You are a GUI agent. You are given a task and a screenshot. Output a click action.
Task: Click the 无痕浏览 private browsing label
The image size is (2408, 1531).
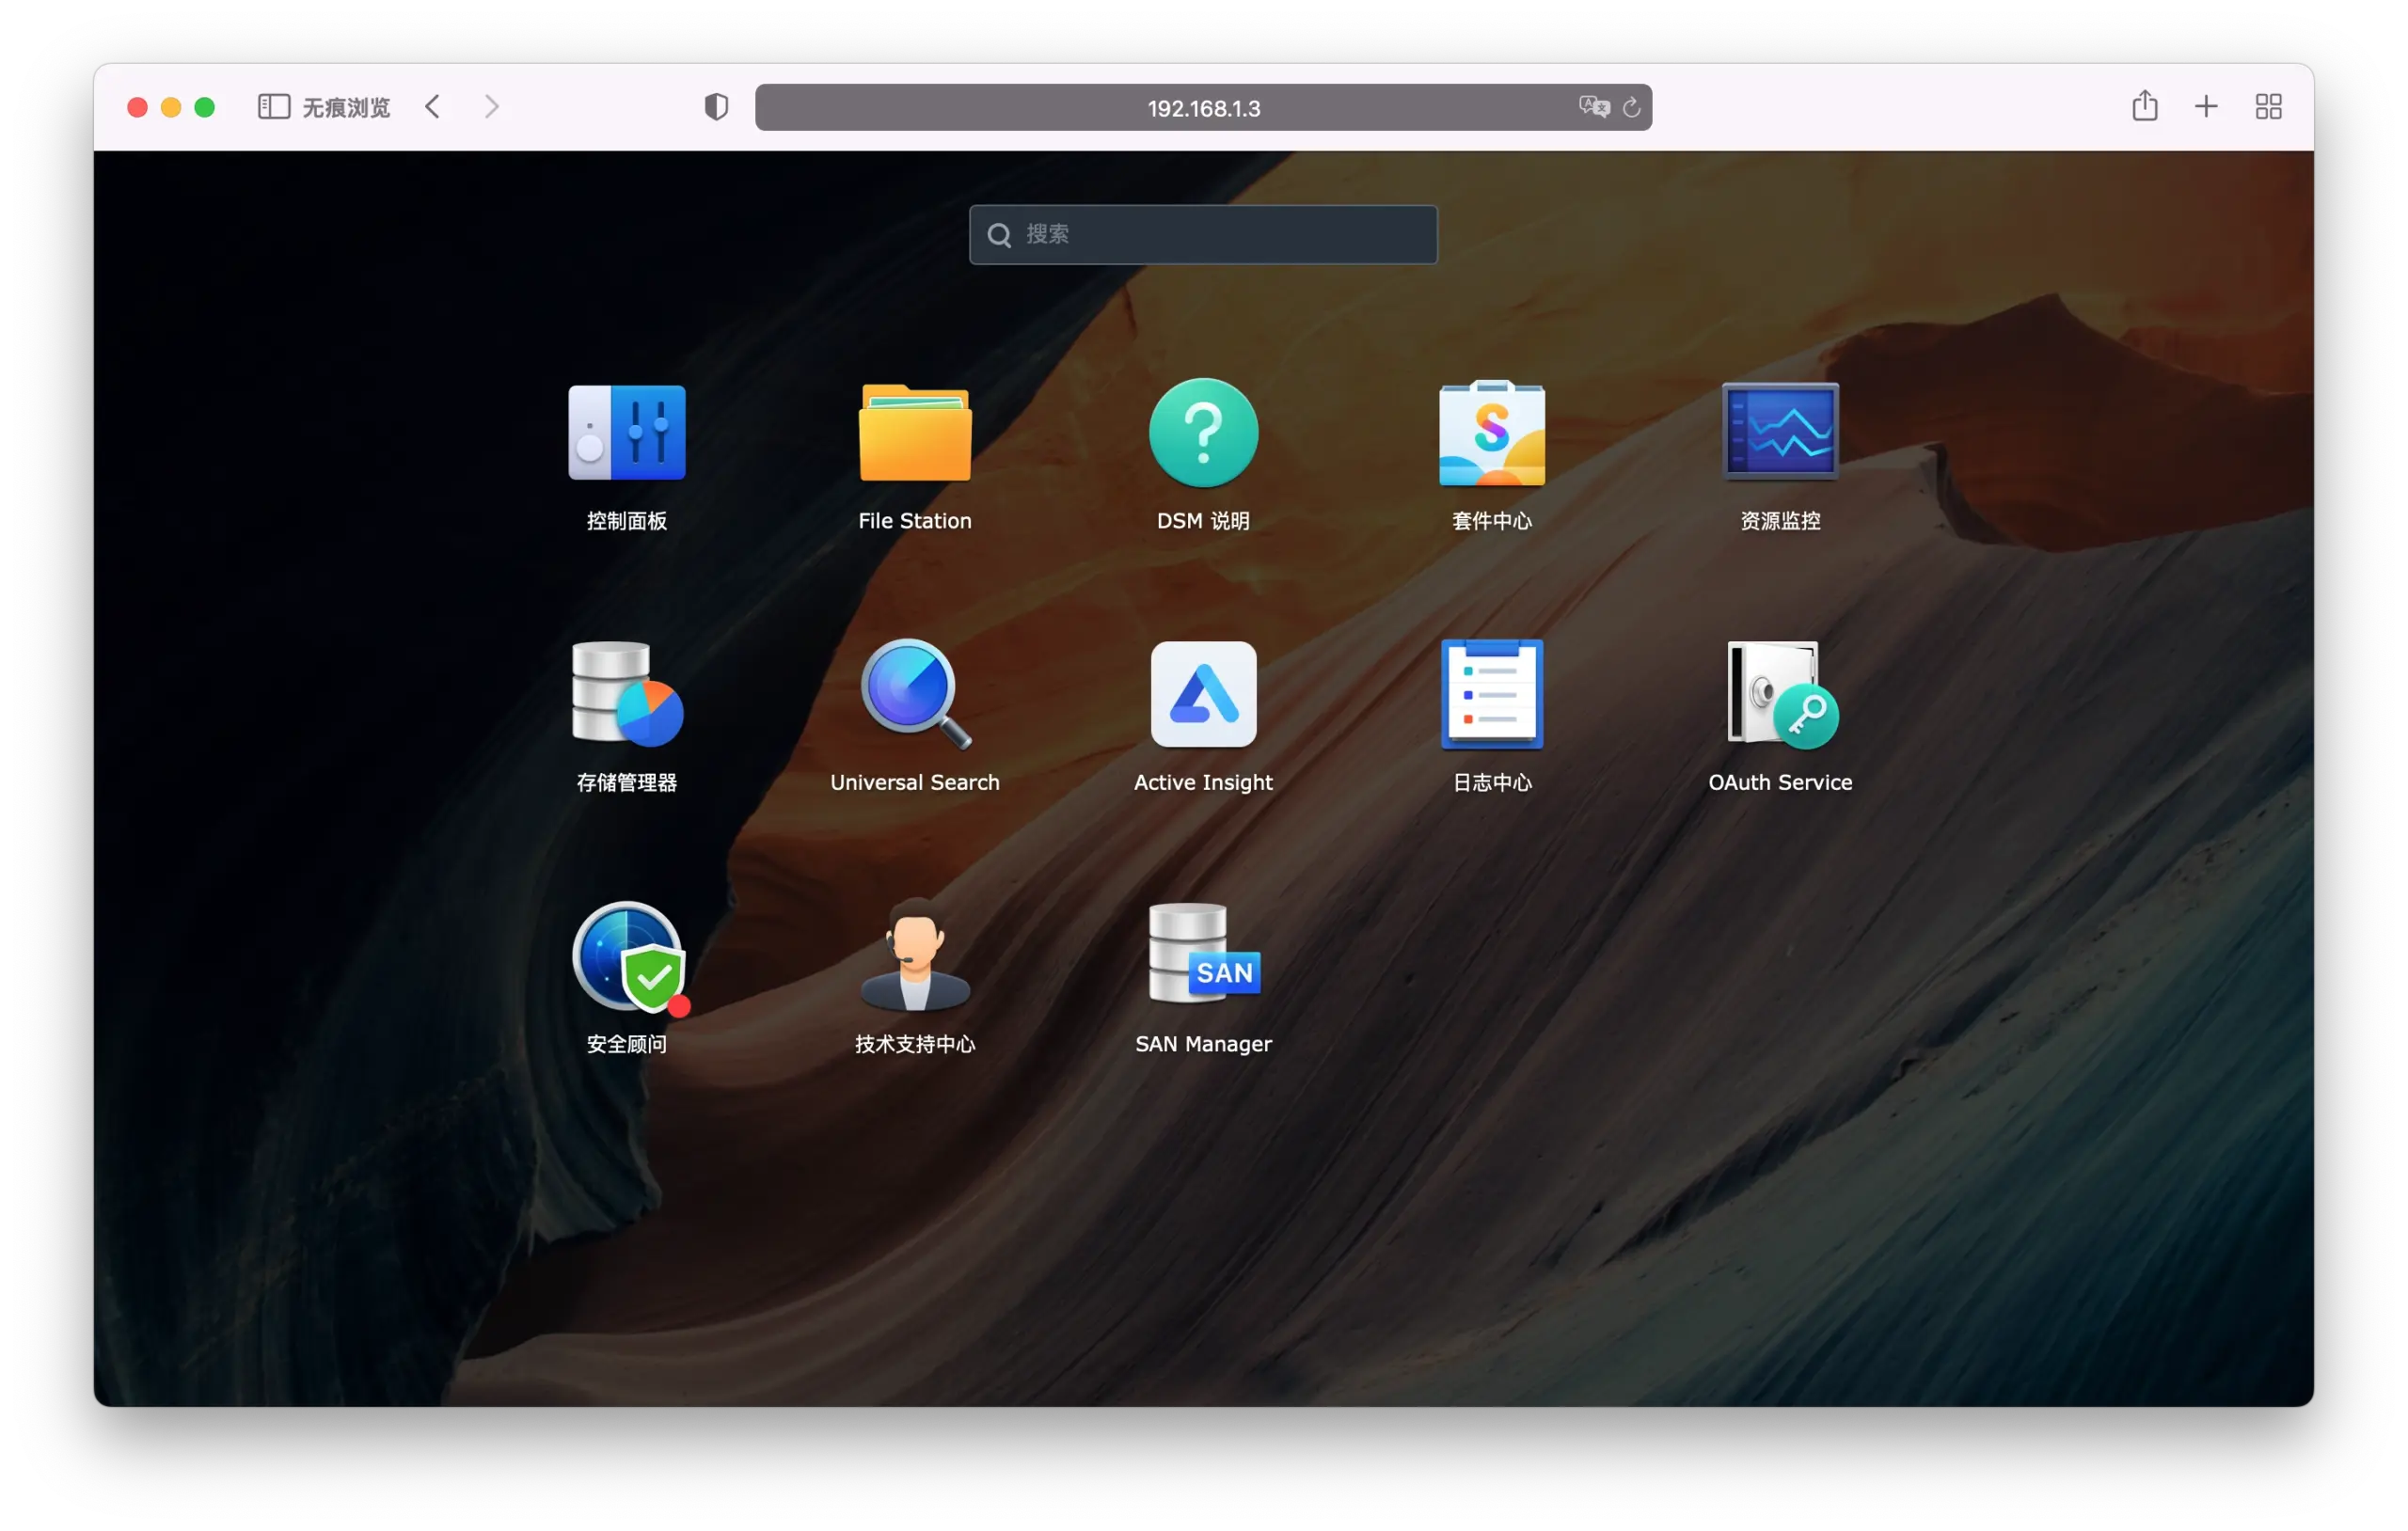(x=346, y=107)
